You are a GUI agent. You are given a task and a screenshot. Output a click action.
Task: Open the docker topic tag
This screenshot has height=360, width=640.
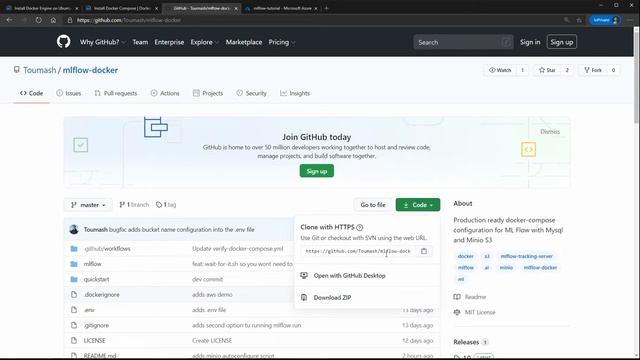pos(465,256)
